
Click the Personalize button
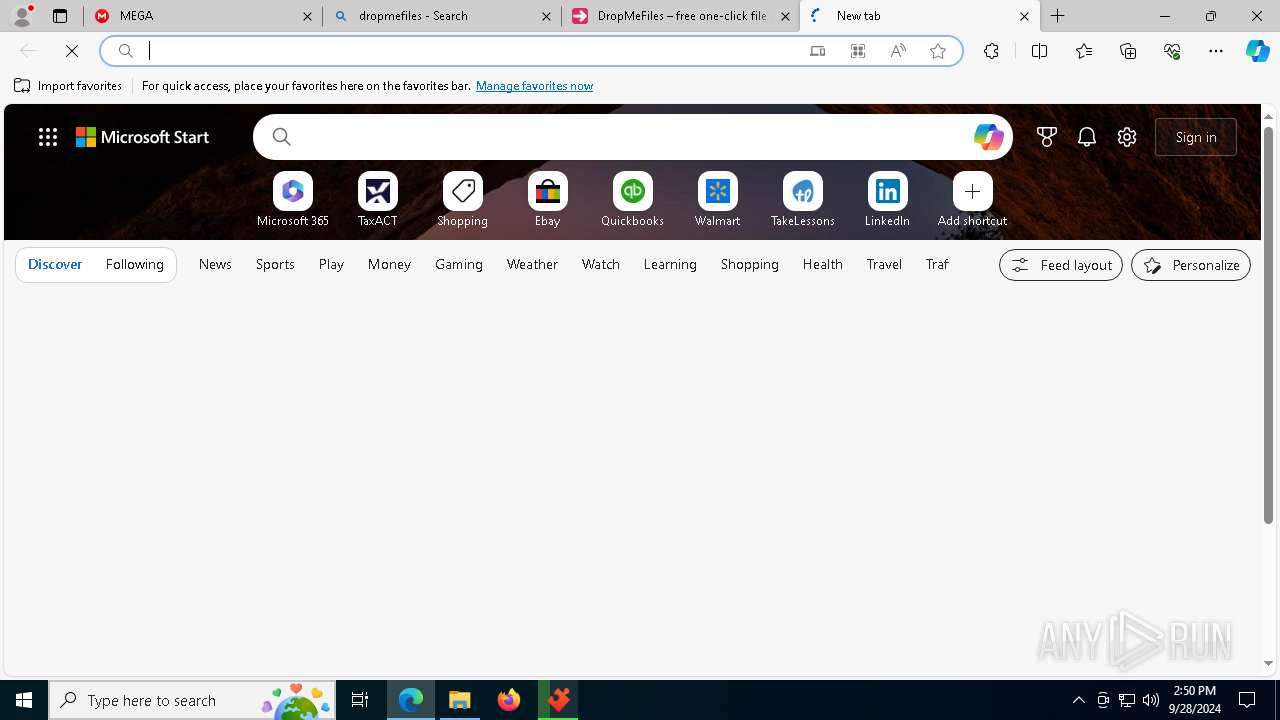click(x=1190, y=265)
